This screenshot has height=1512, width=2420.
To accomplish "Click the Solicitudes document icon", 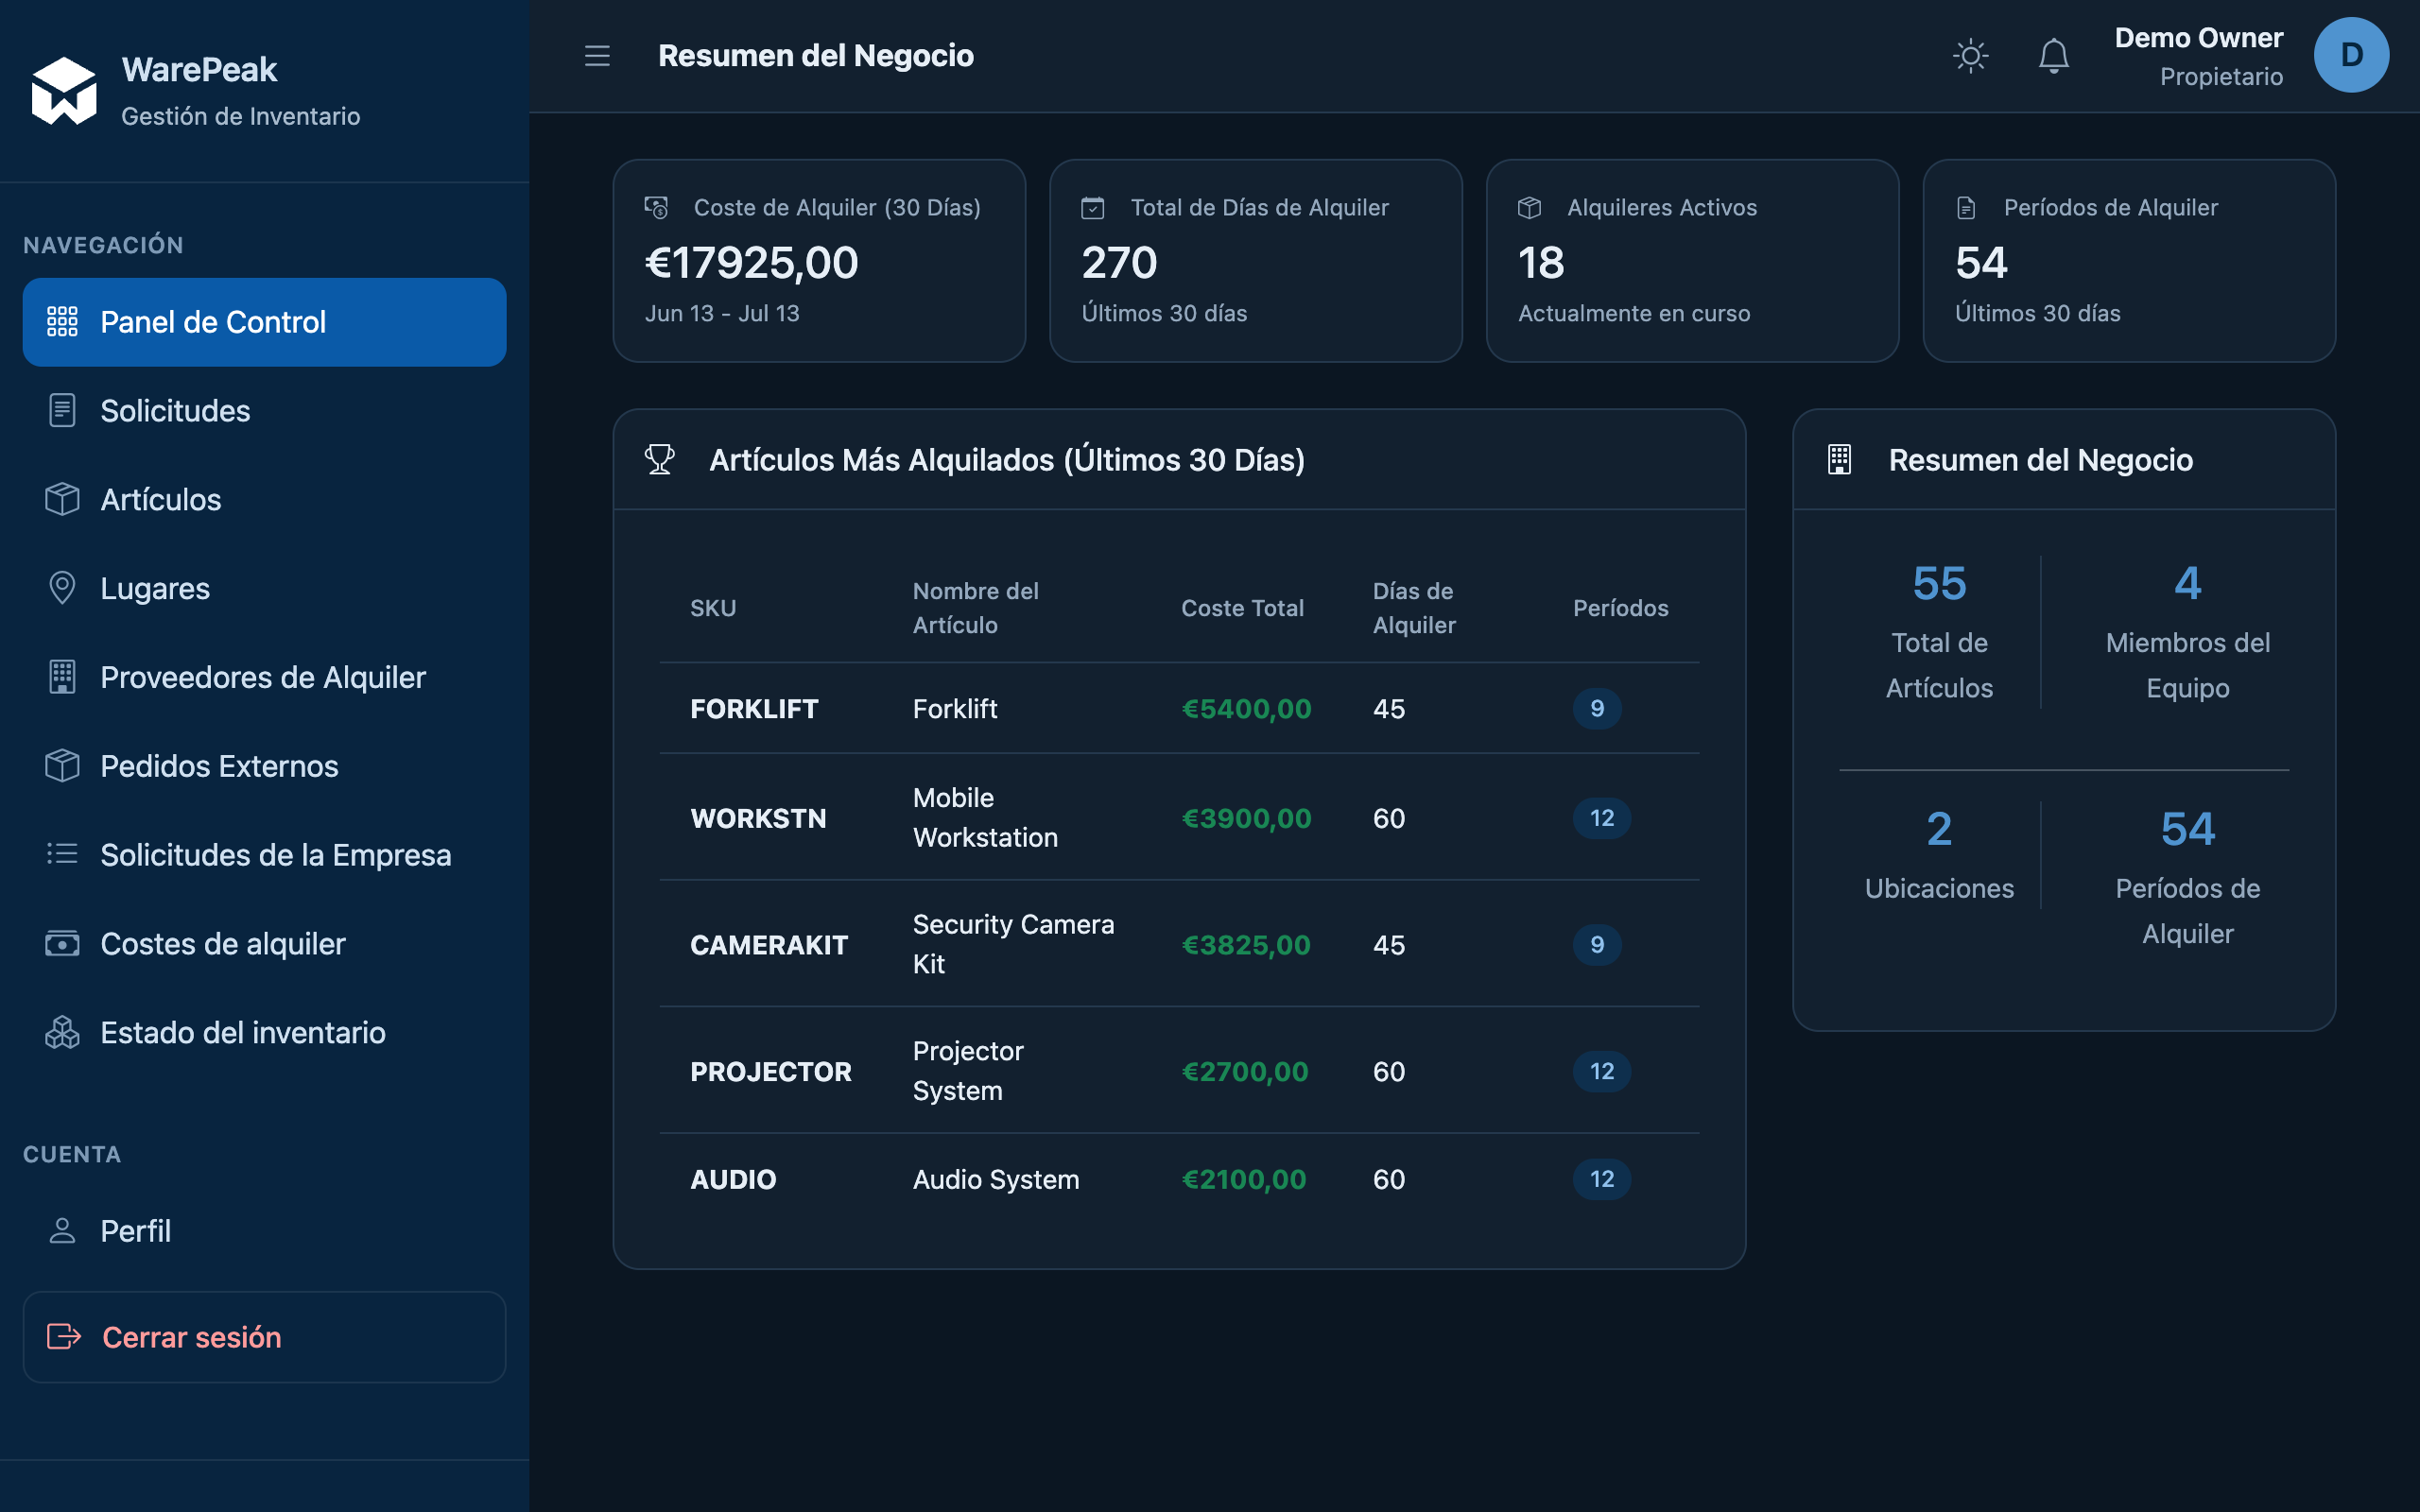I will tap(62, 411).
